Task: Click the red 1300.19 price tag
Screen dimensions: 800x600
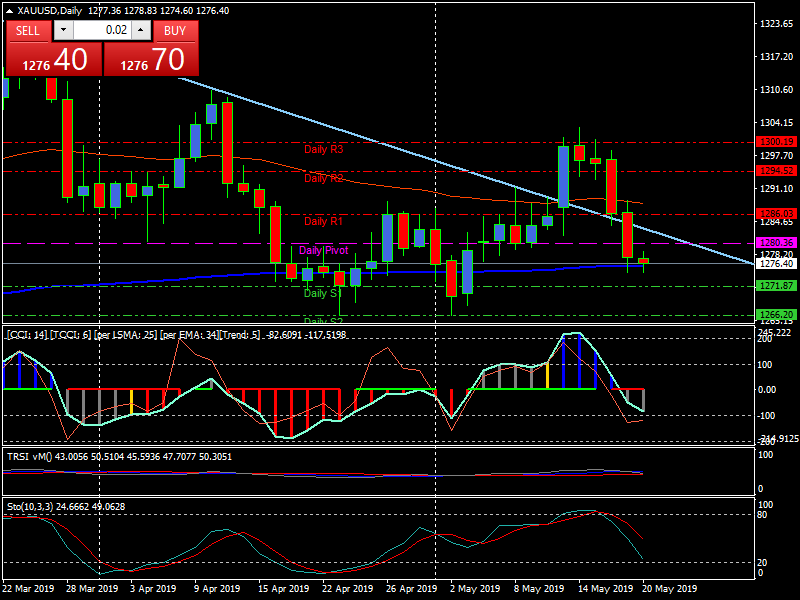Action: tap(775, 142)
